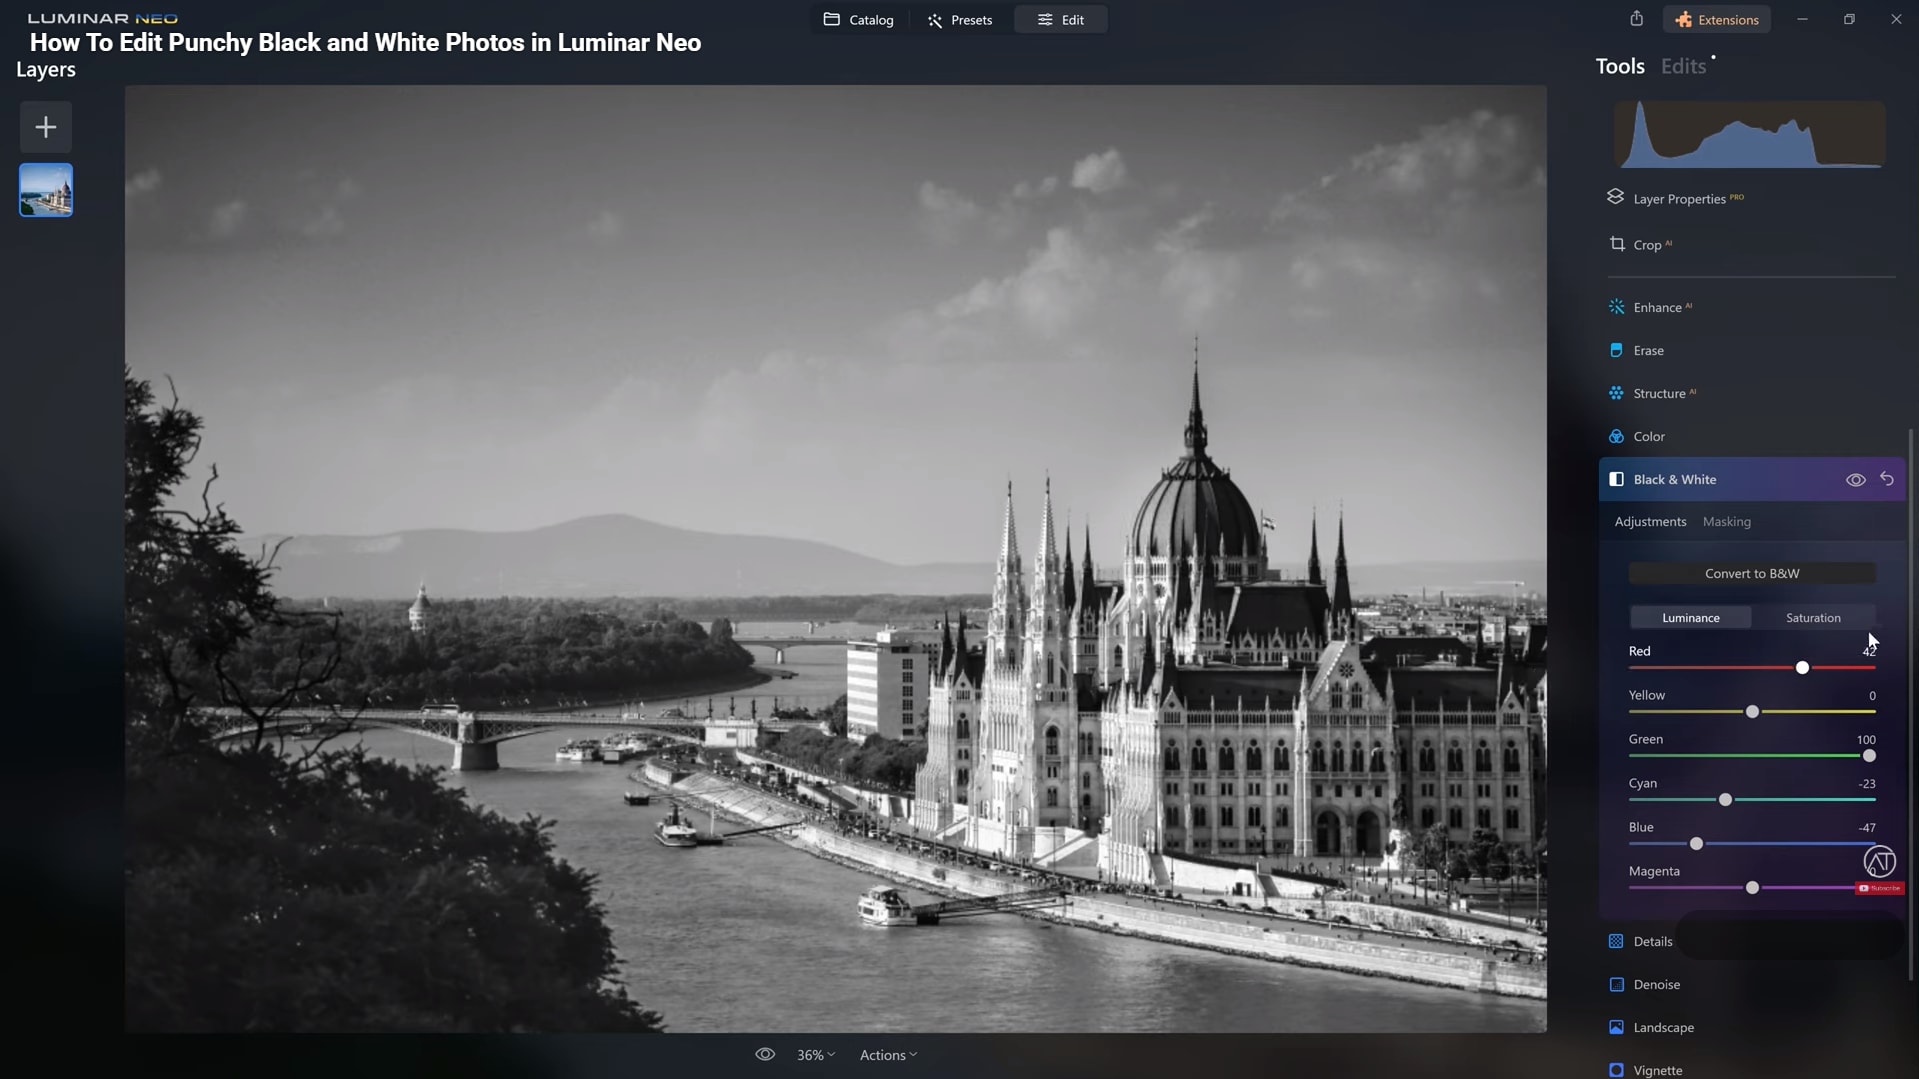Click the Black & White tool icon

[x=1616, y=479]
